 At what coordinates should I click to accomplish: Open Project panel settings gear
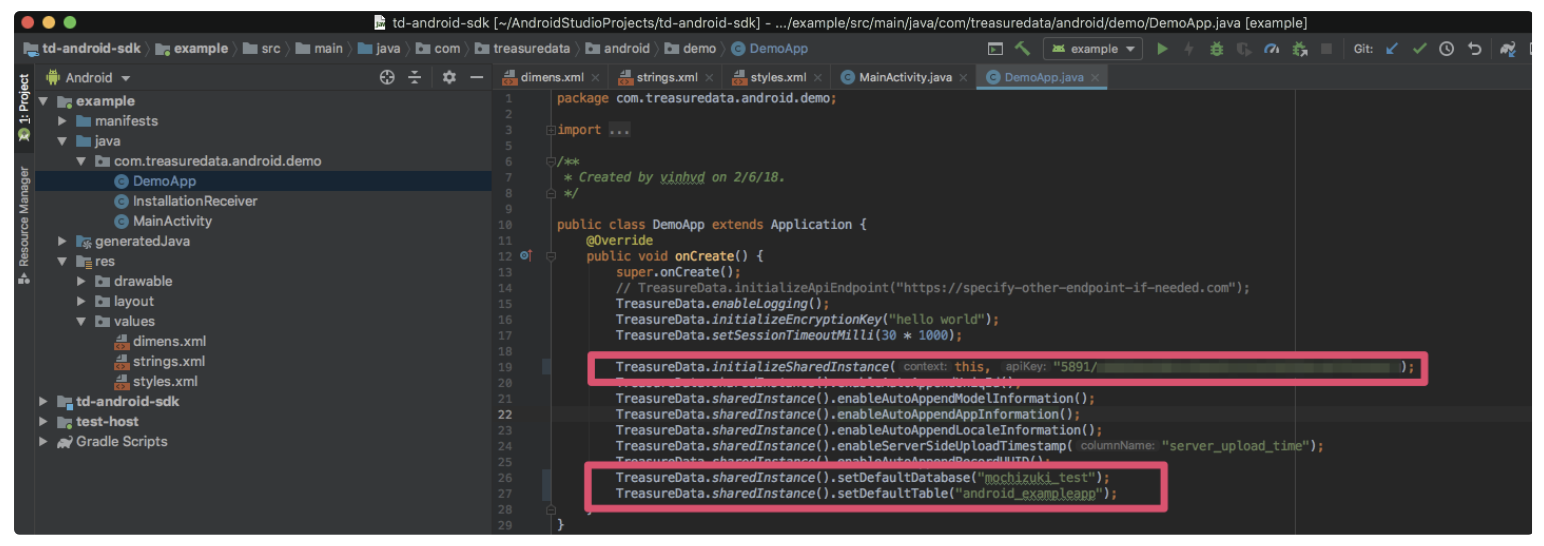[449, 78]
